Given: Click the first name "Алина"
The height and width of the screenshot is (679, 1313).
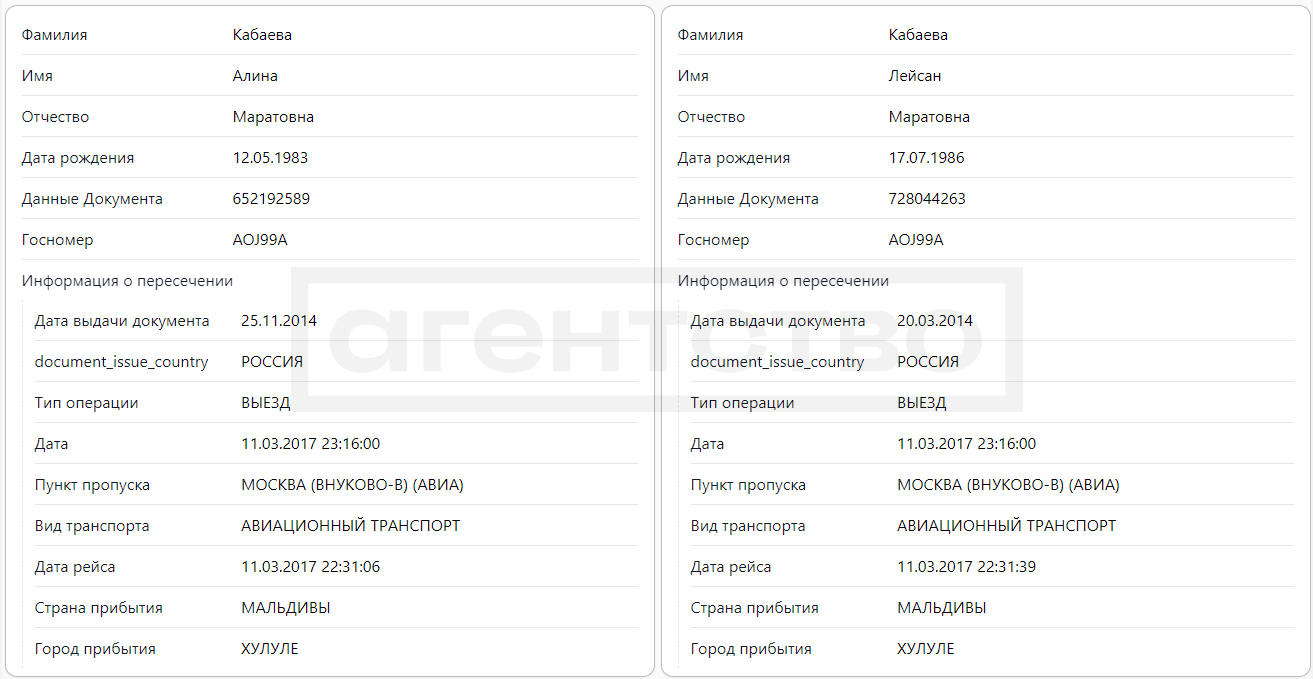Looking at the screenshot, I should 255,76.
